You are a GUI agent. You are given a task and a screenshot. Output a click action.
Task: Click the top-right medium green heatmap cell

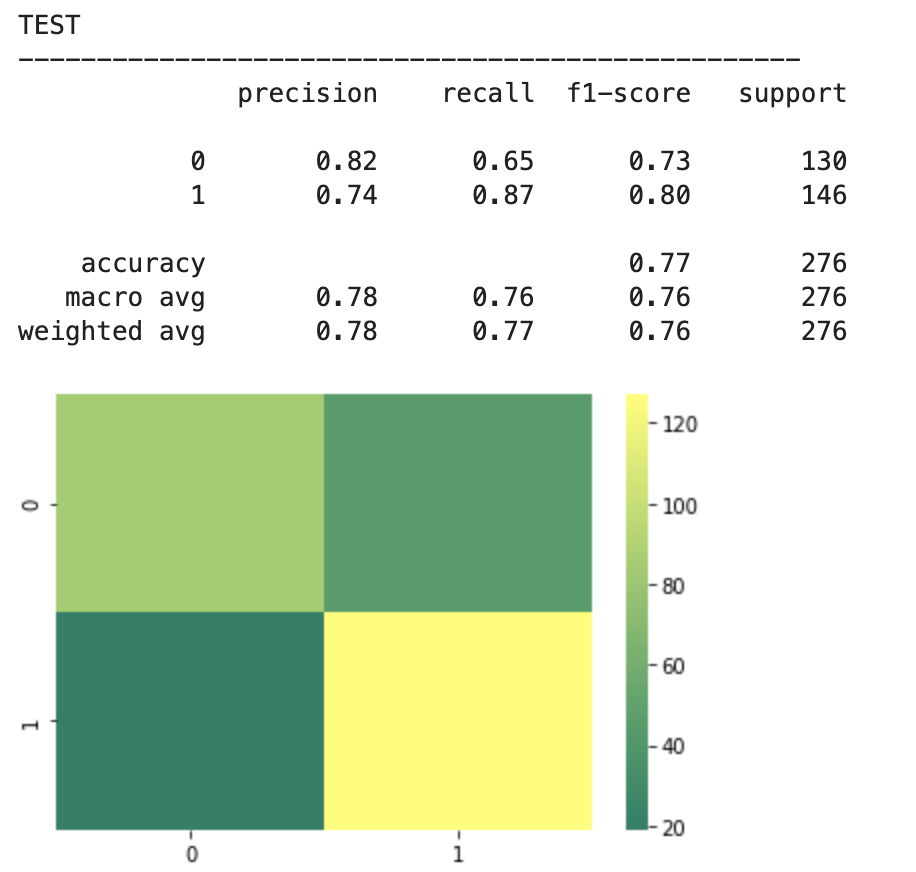[458, 502]
